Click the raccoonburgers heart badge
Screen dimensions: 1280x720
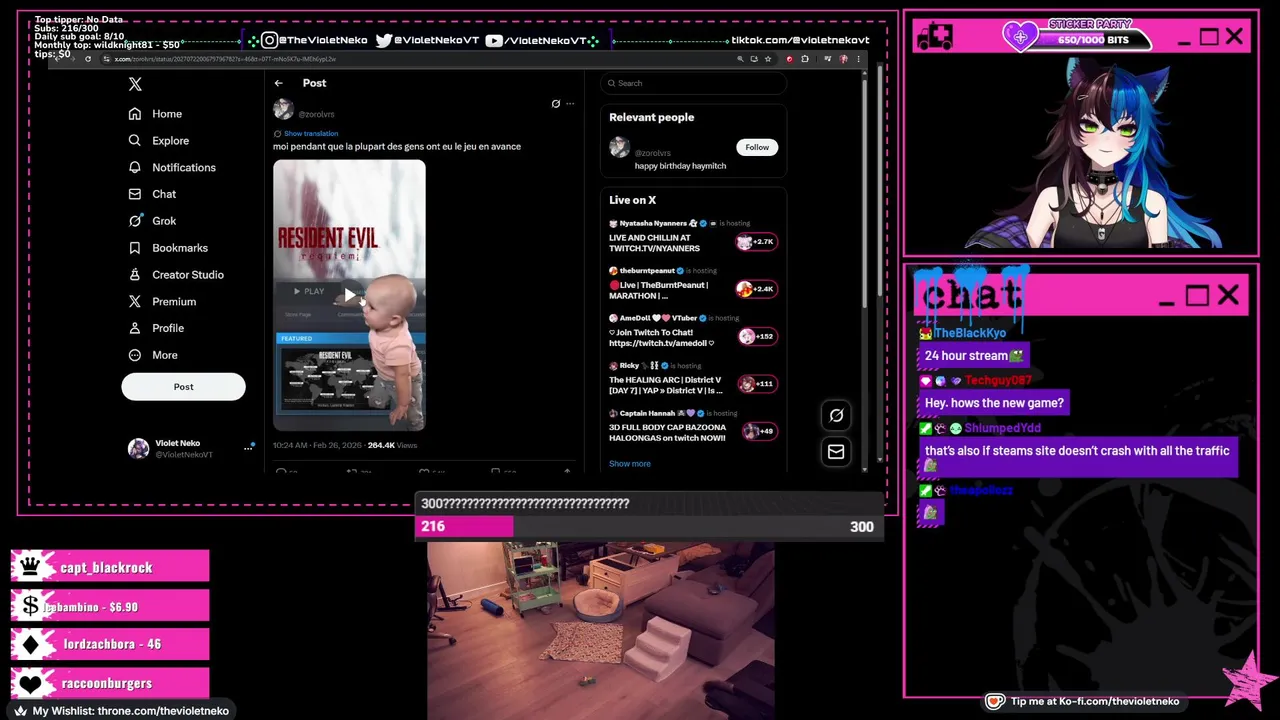[30, 684]
